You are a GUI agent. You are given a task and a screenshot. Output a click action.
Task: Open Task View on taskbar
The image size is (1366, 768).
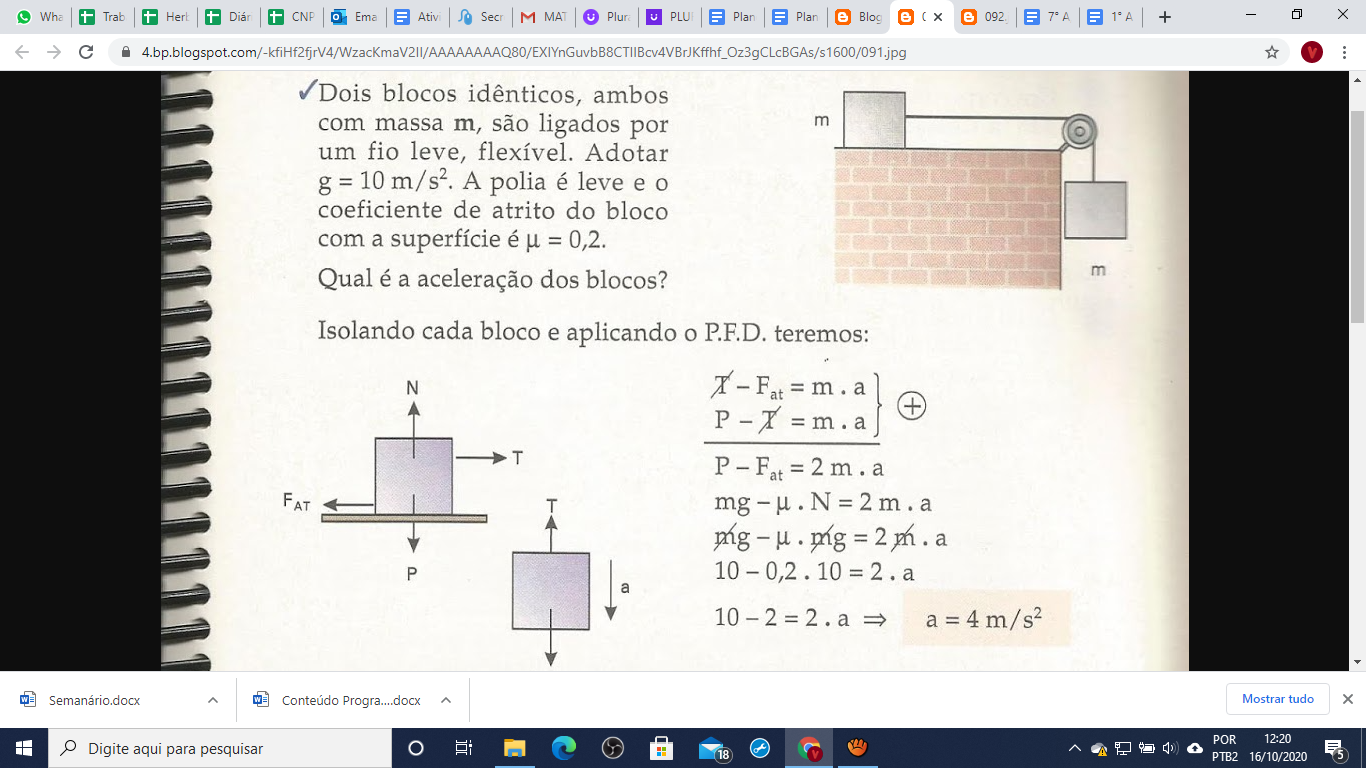tap(464, 748)
